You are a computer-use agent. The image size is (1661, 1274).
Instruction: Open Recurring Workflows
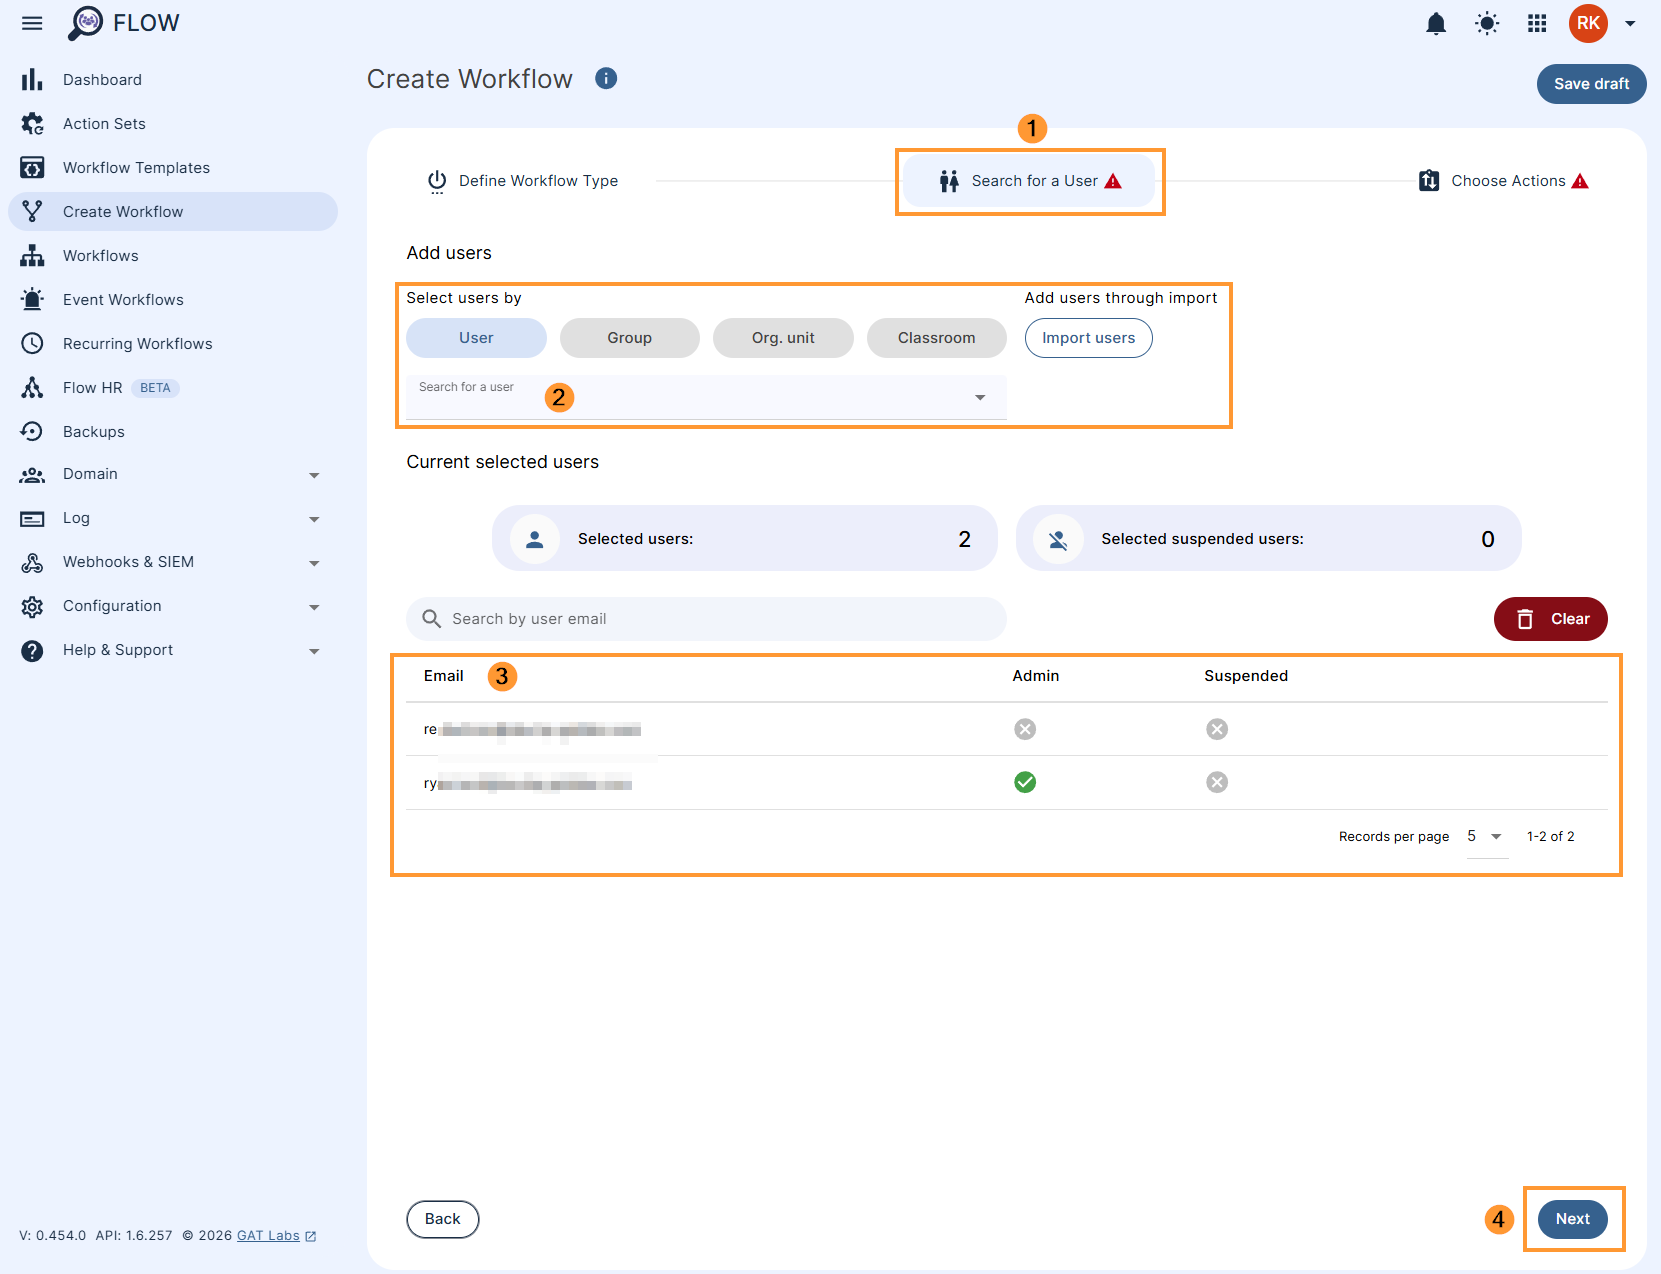[137, 344]
